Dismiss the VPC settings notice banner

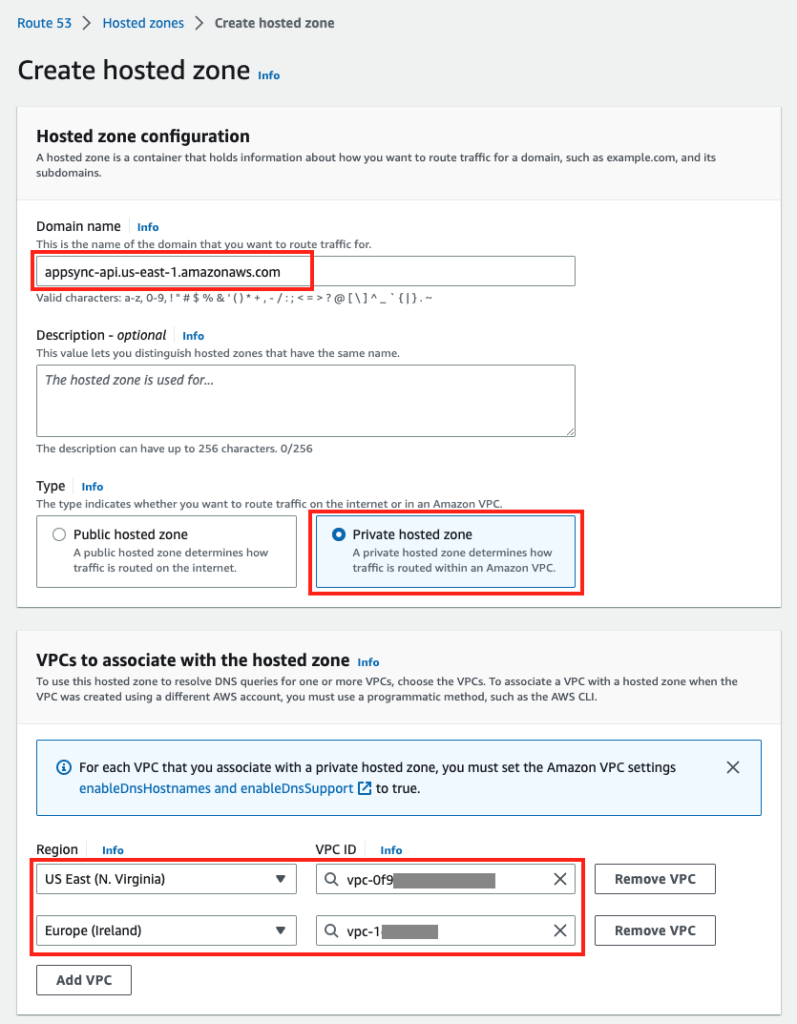(x=733, y=767)
